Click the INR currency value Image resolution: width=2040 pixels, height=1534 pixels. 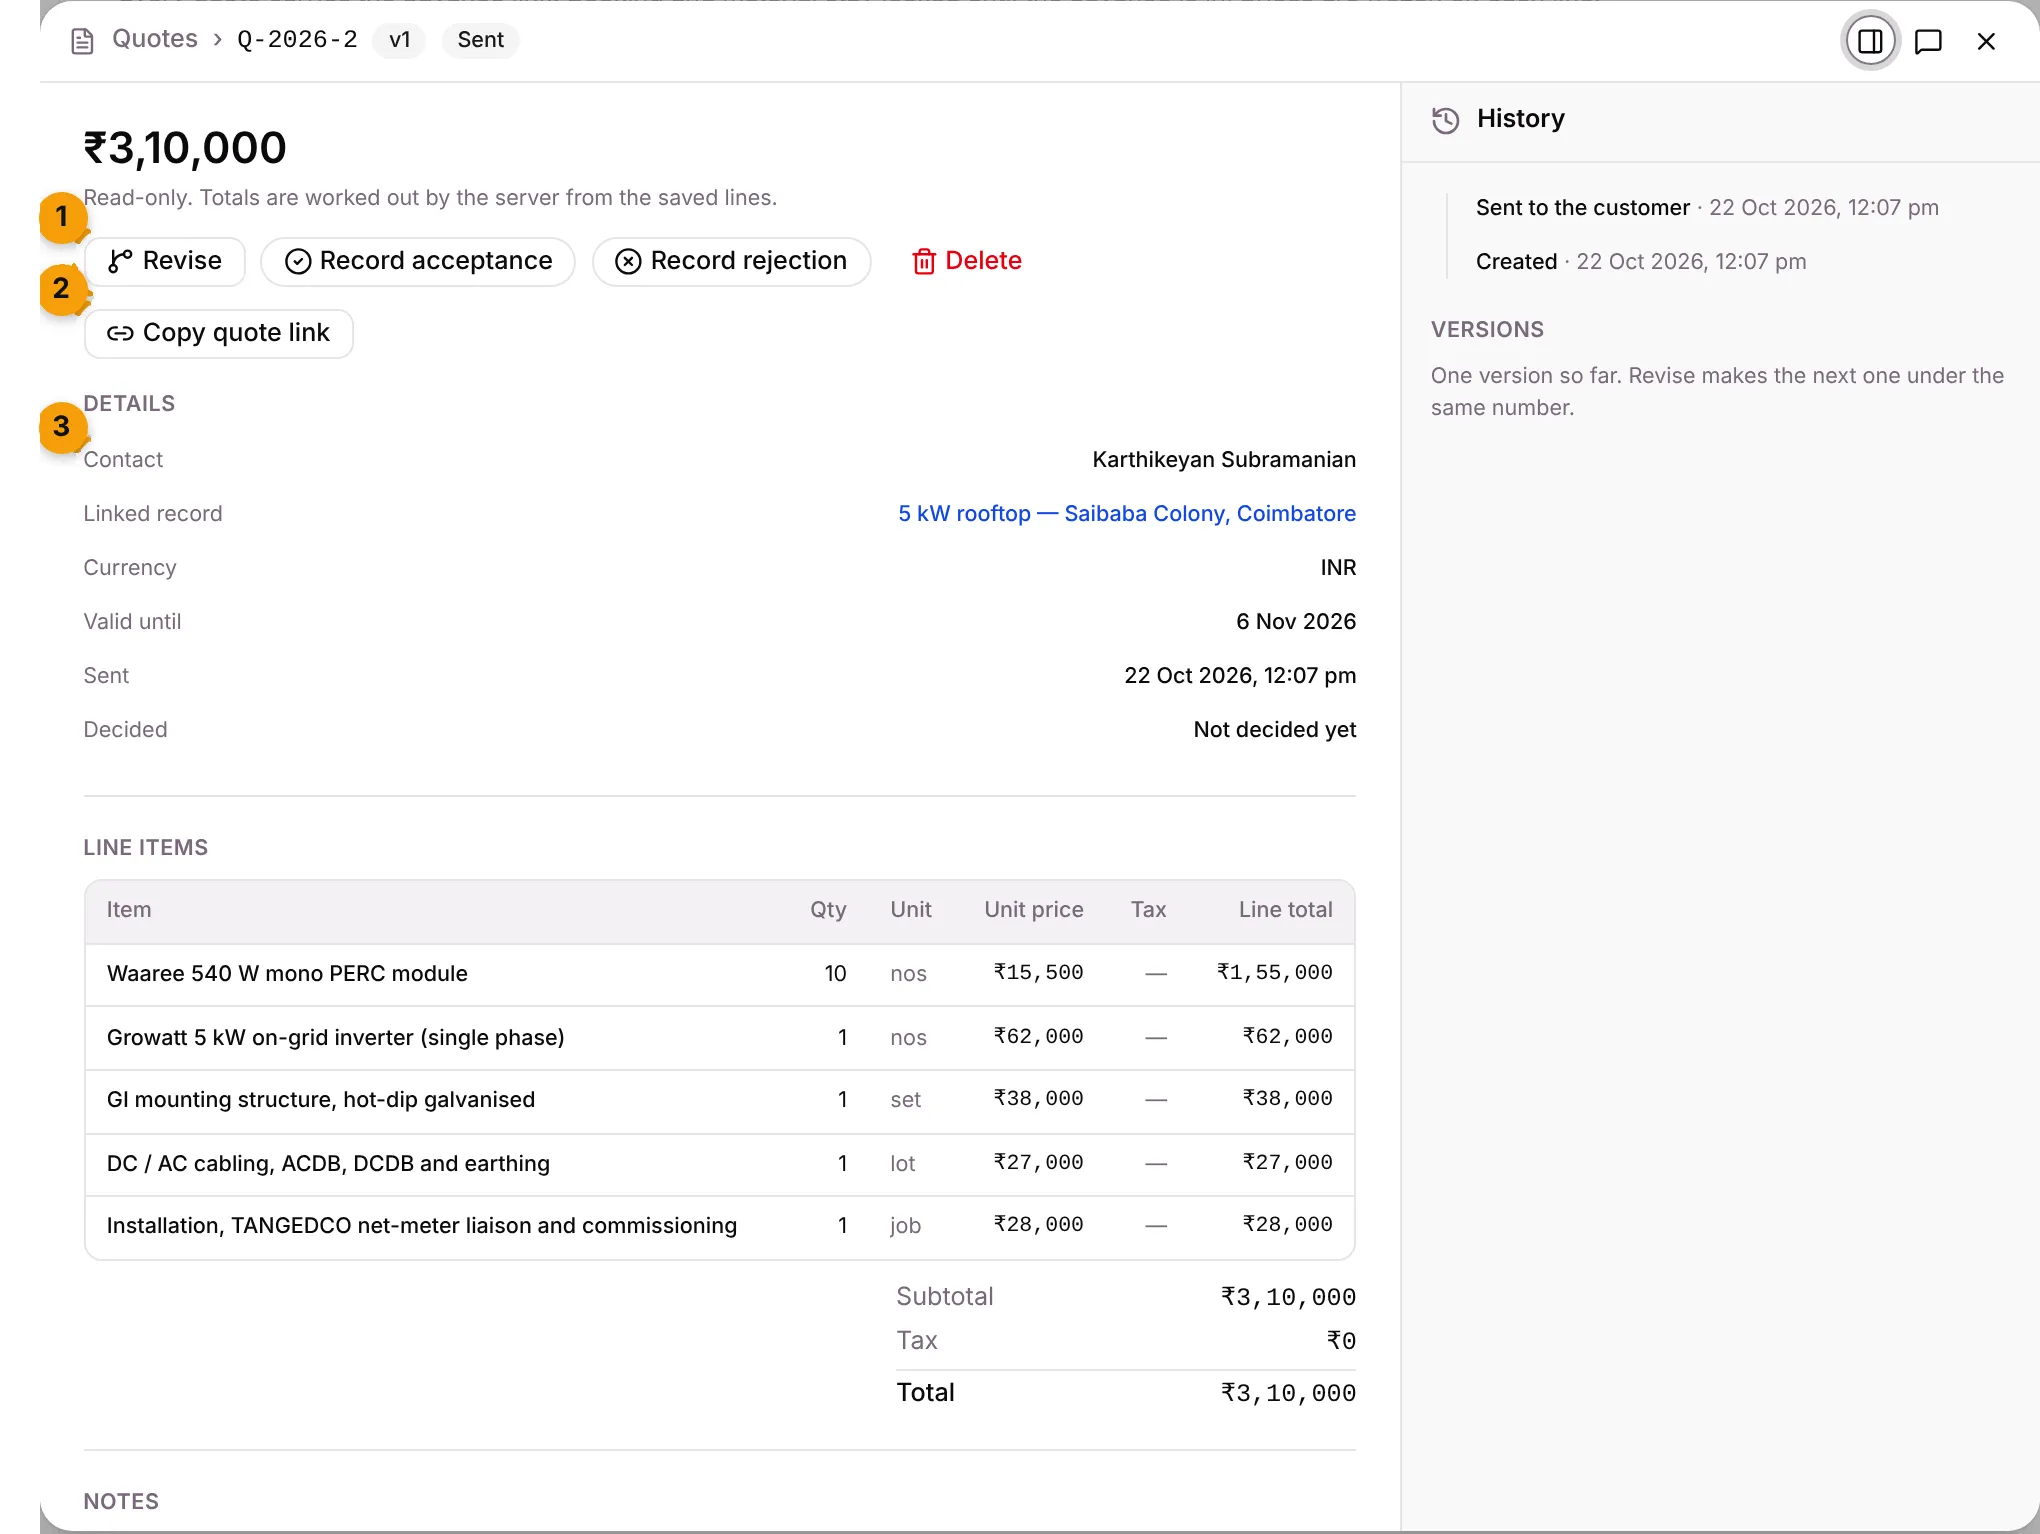coord(1338,568)
